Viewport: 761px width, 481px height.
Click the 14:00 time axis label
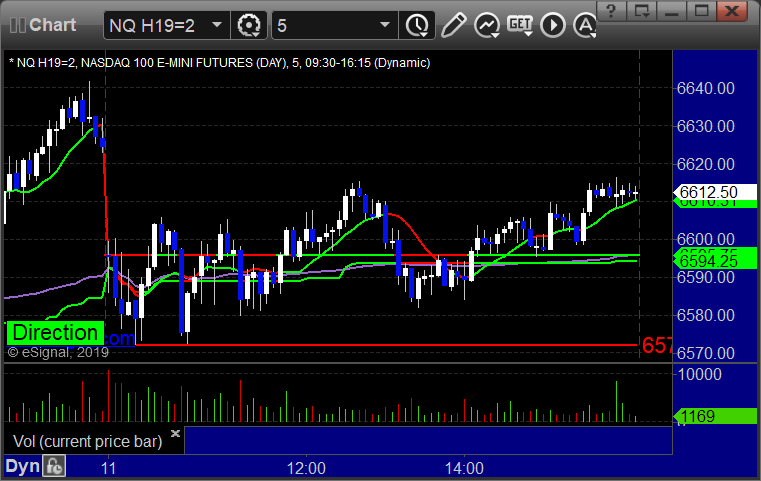464,468
